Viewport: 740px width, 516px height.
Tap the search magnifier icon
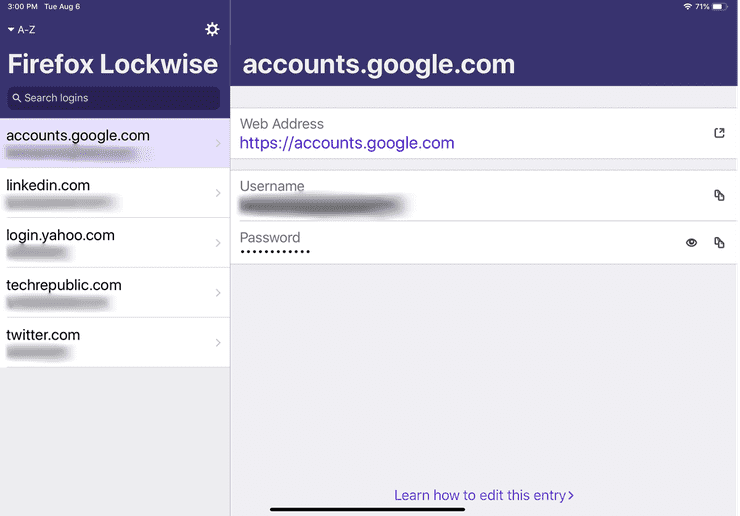click(x=17, y=98)
